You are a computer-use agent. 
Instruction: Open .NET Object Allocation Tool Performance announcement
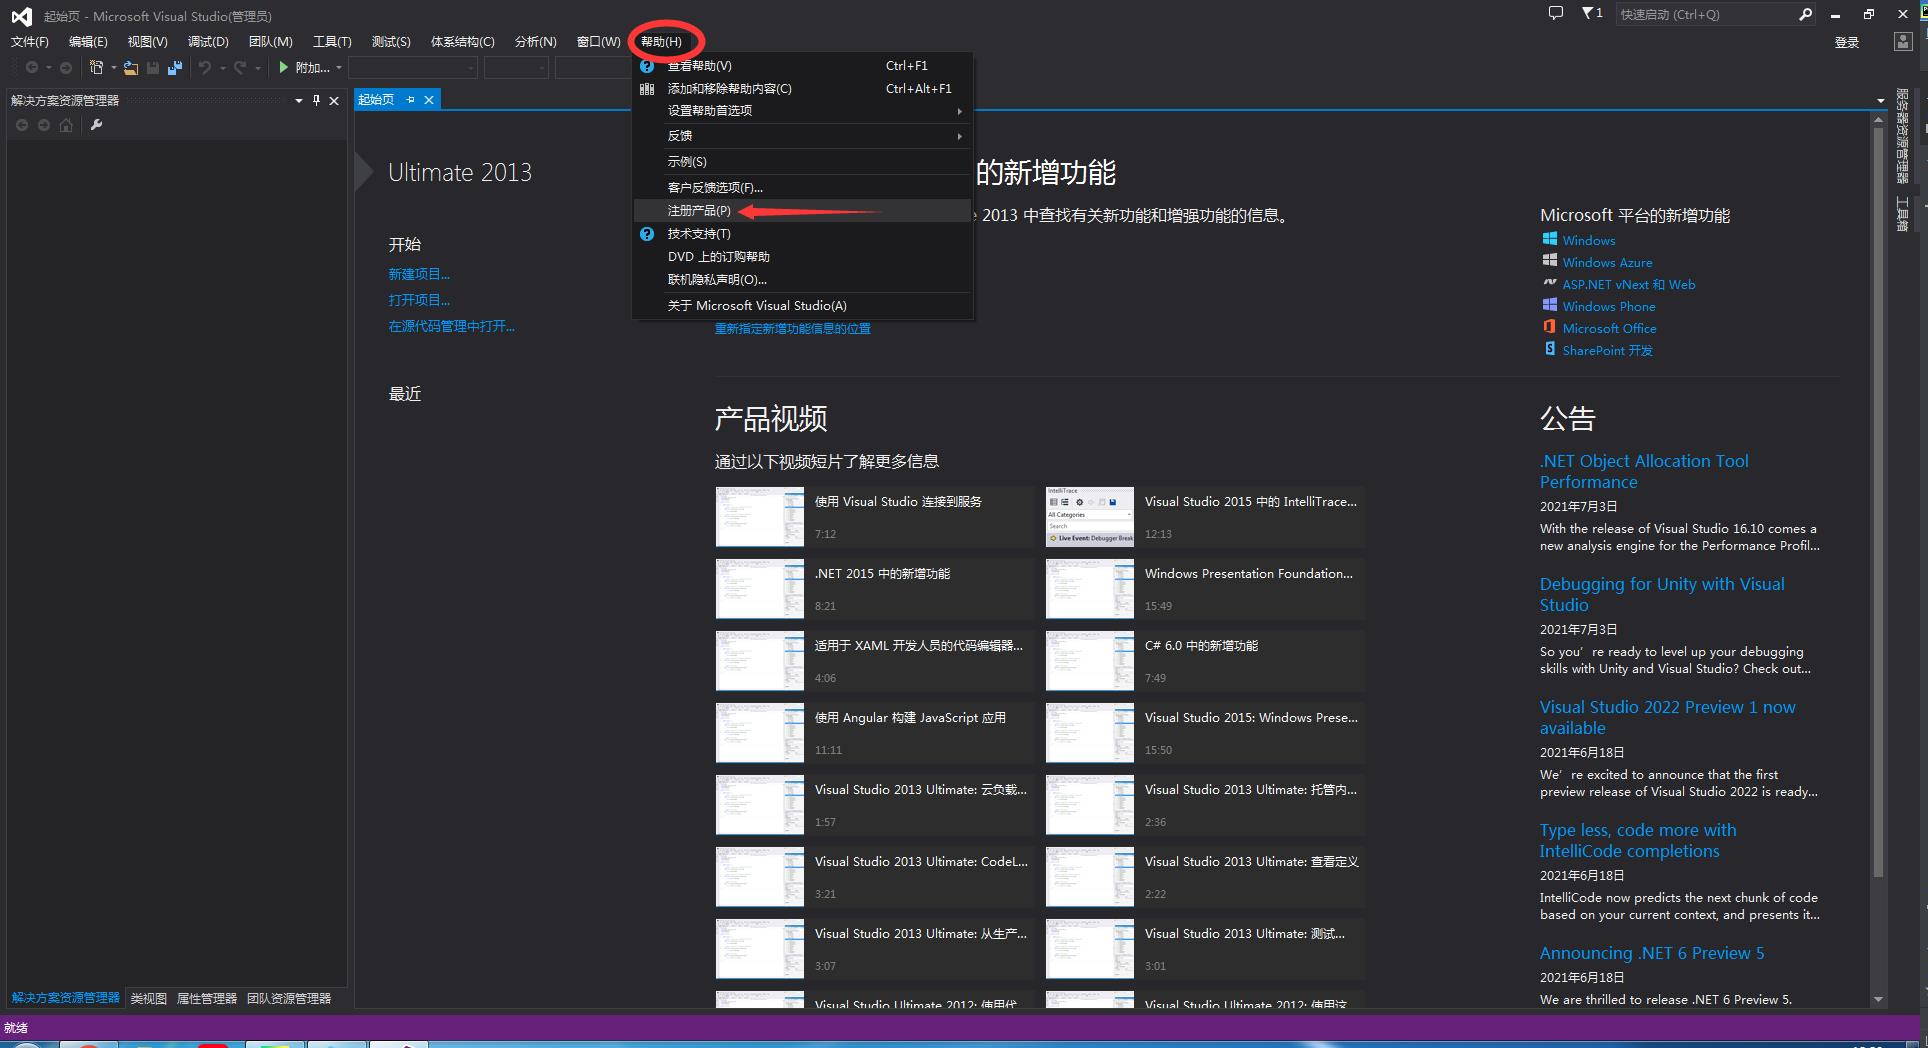point(1644,471)
